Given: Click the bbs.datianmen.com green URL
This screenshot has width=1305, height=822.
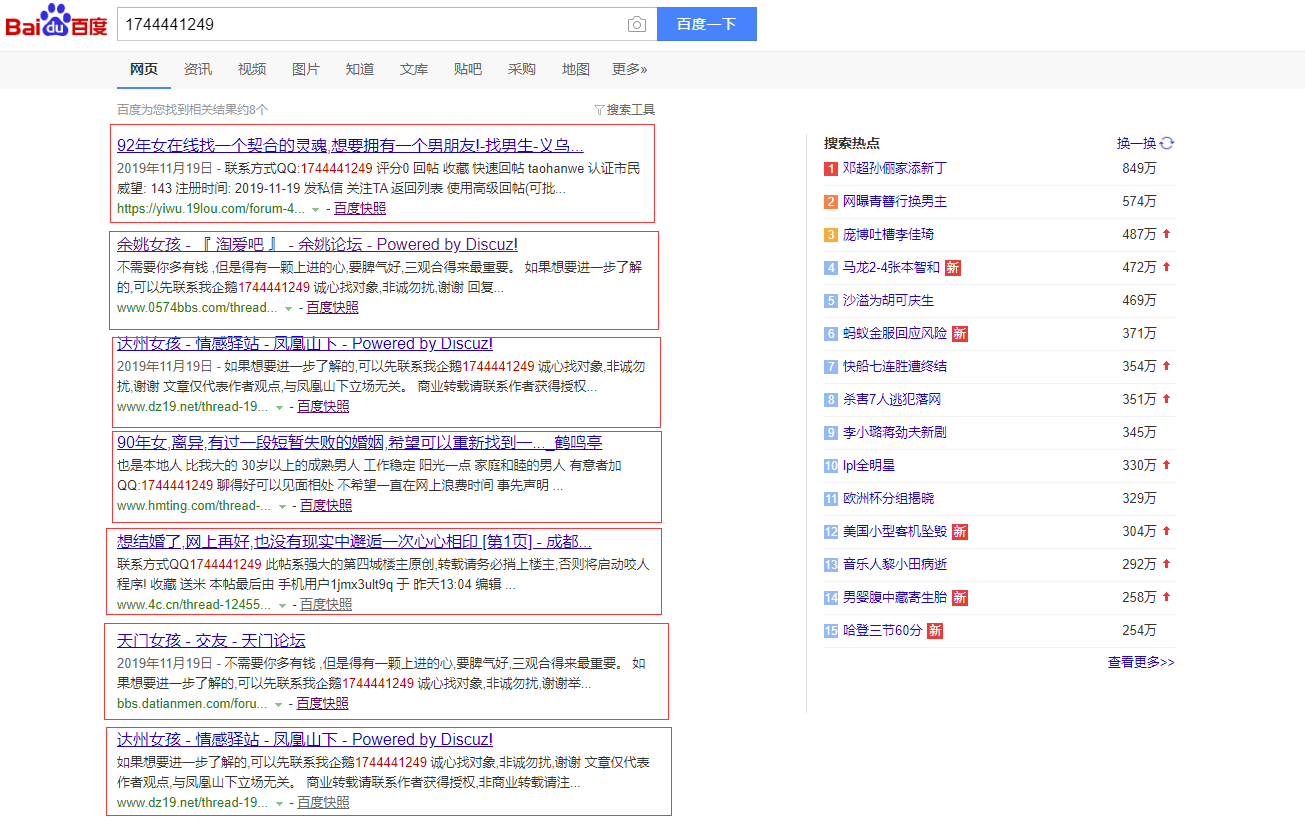Looking at the screenshot, I should coord(193,703).
